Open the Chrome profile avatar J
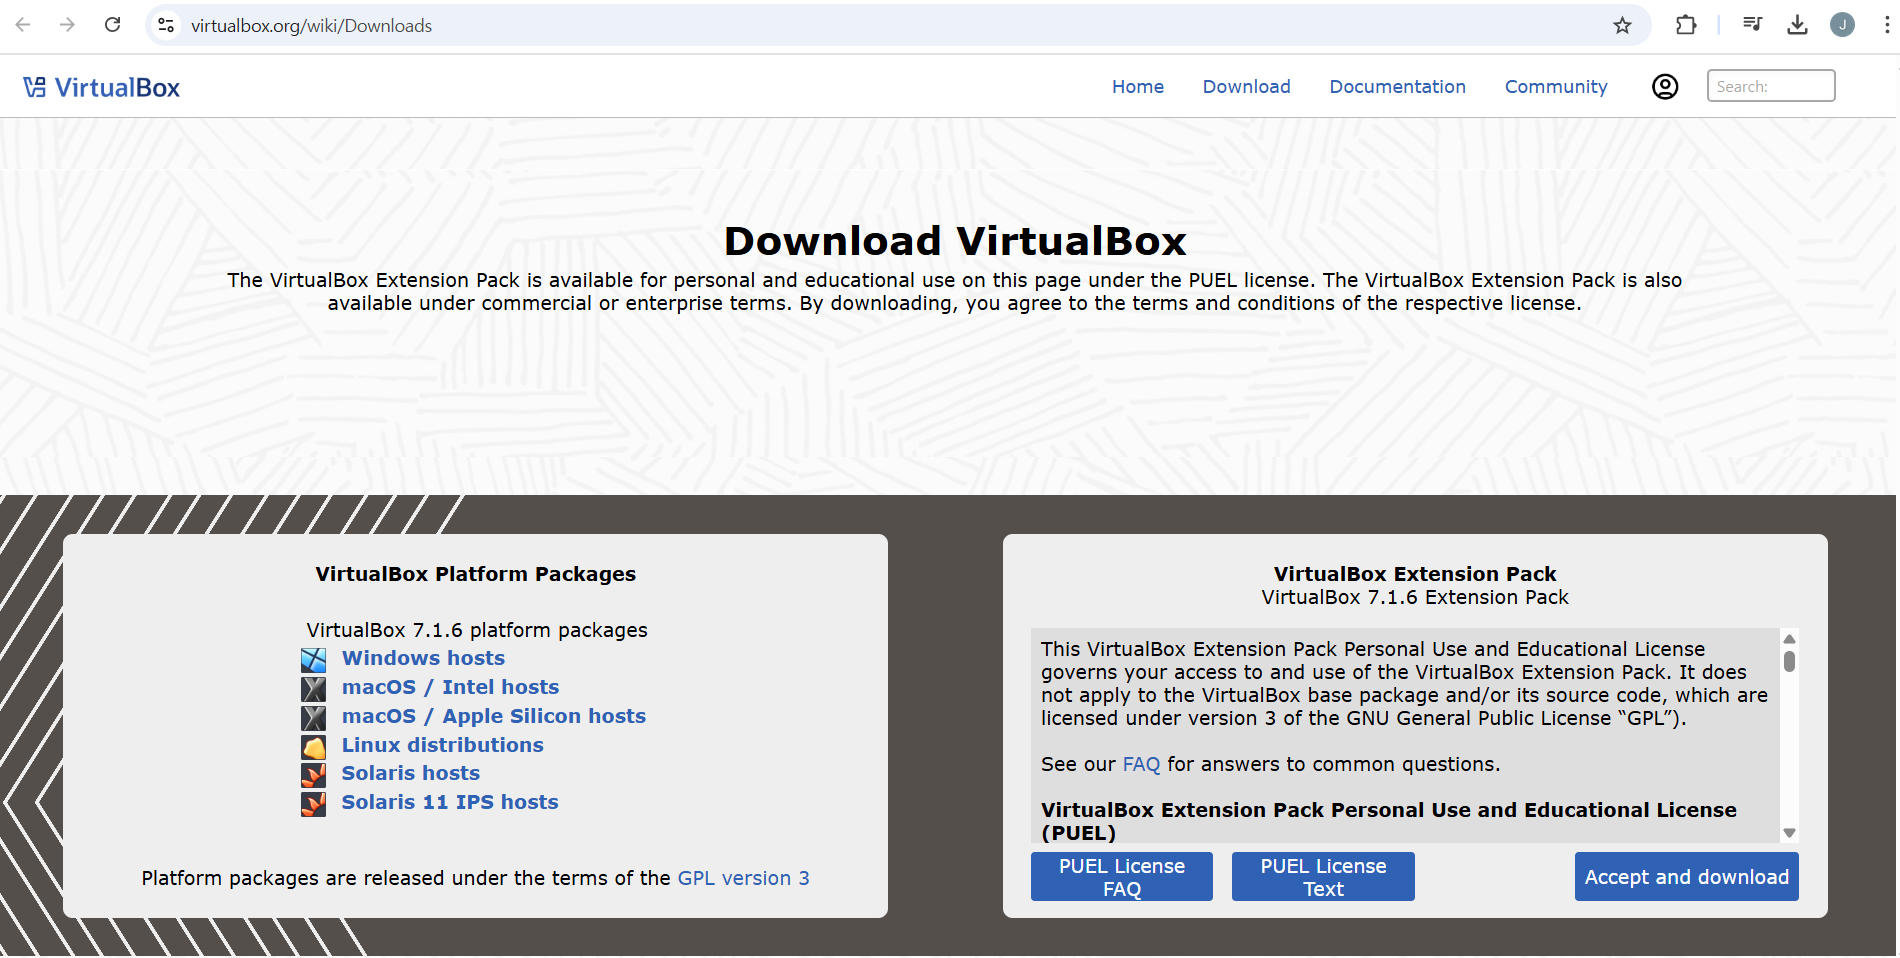This screenshot has height=958, width=1900. pyautogui.click(x=1842, y=25)
